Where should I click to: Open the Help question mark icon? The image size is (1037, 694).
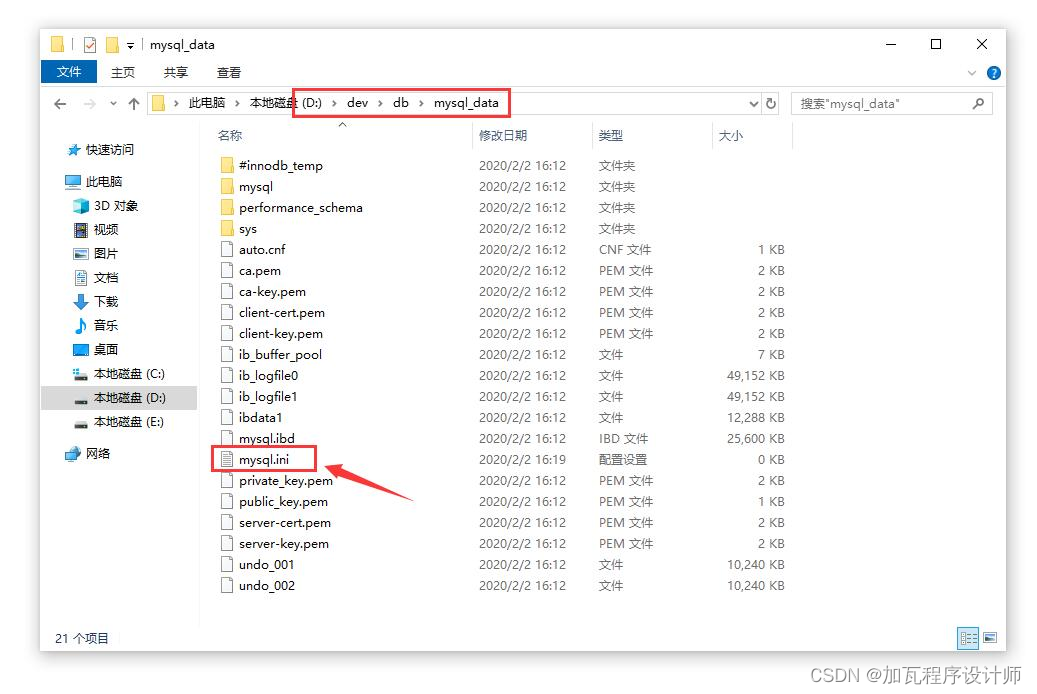pos(993,73)
